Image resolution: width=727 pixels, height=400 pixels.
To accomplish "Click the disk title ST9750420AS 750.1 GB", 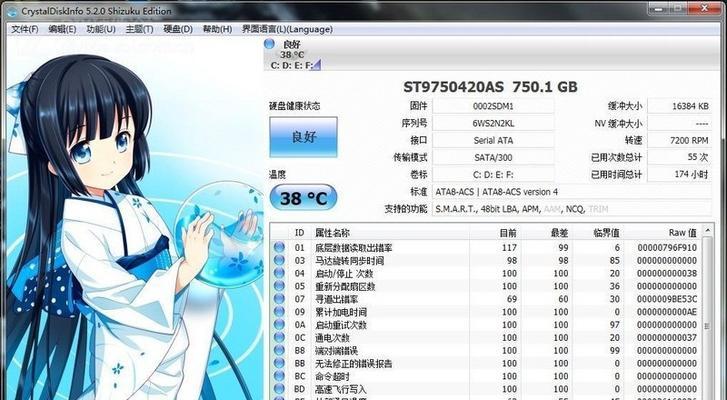I will [x=490, y=87].
